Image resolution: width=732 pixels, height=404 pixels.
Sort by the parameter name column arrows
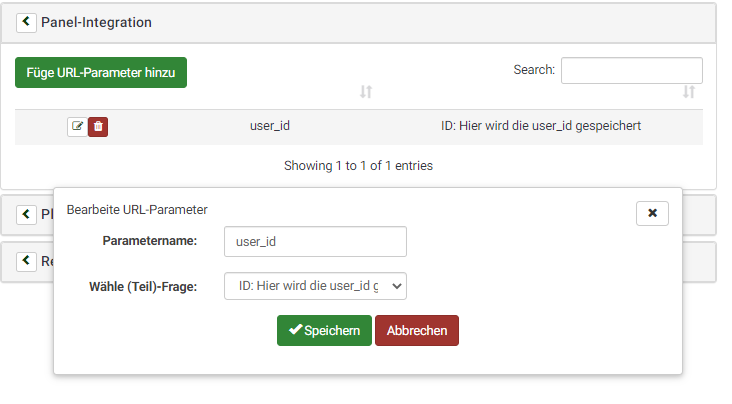click(366, 92)
